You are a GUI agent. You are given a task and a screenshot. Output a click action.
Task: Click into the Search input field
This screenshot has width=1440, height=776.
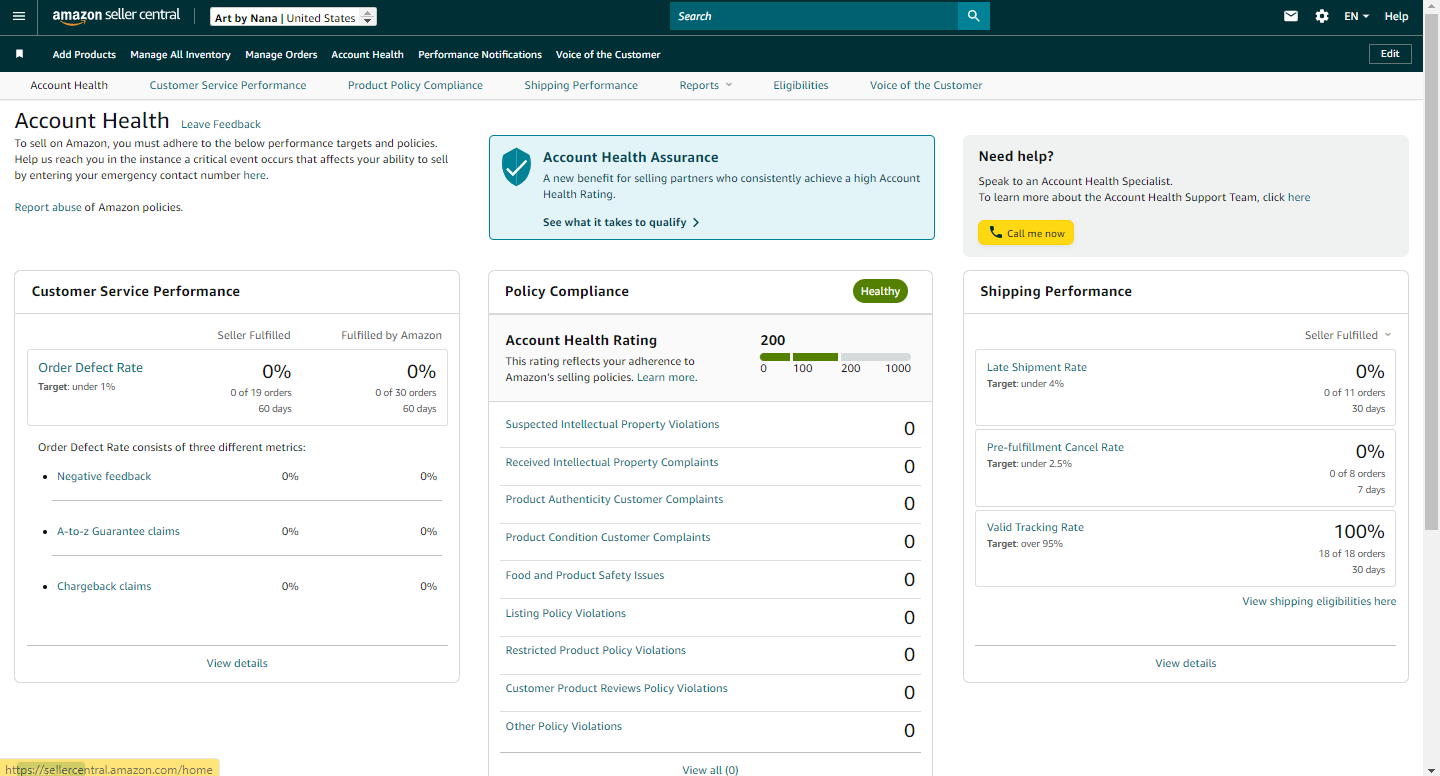click(814, 16)
